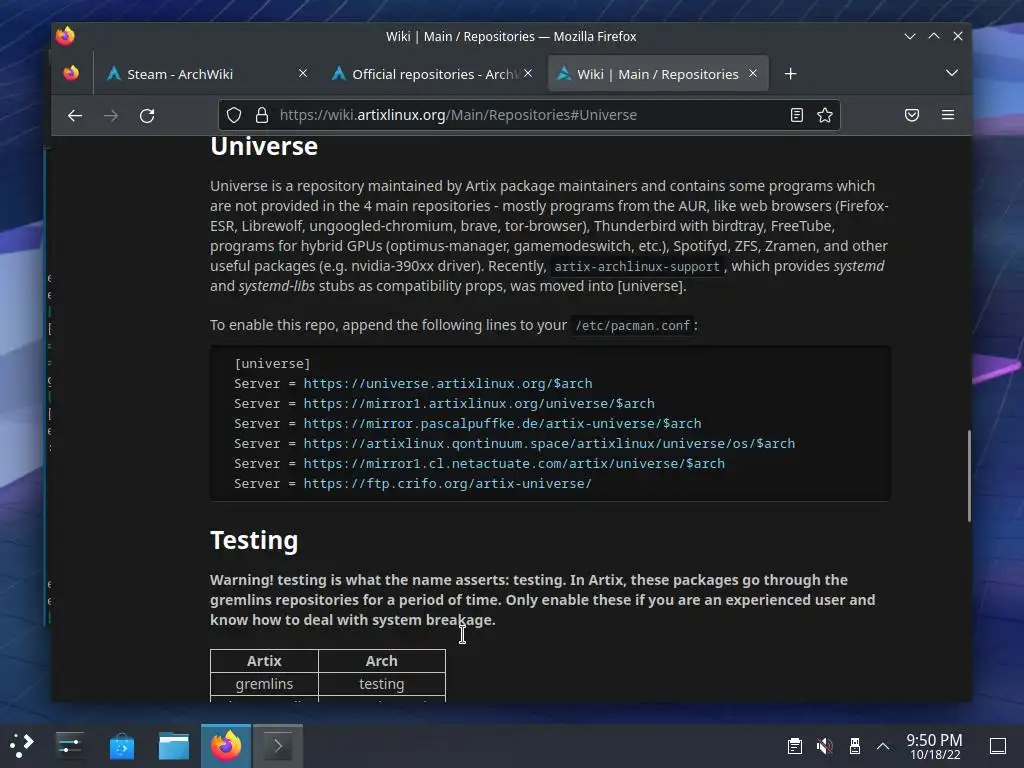Open tracking protection shield info
Viewport: 1024px width, 768px height.
pos(234,116)
